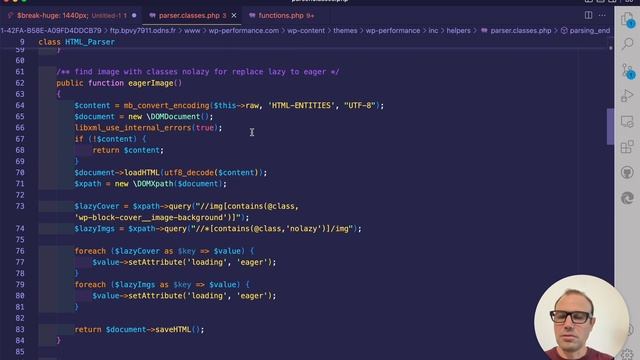Click the eagerImage function name
Screen dimensions: 640x360
[151, 83]
